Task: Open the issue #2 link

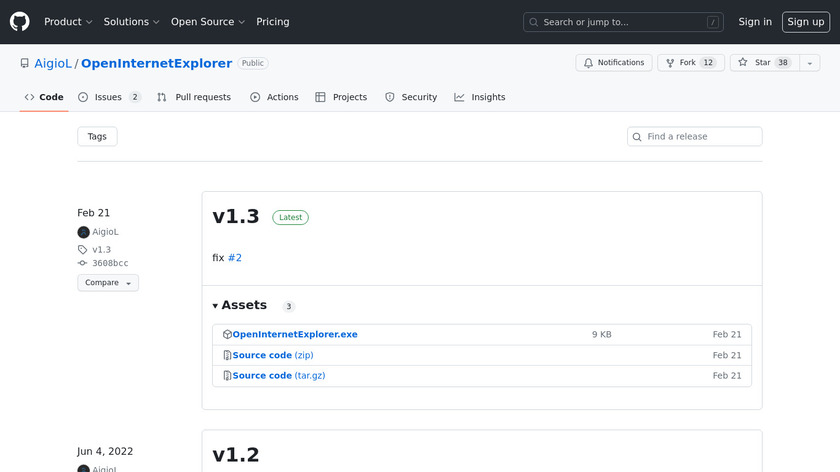Action: coord(235,257)
